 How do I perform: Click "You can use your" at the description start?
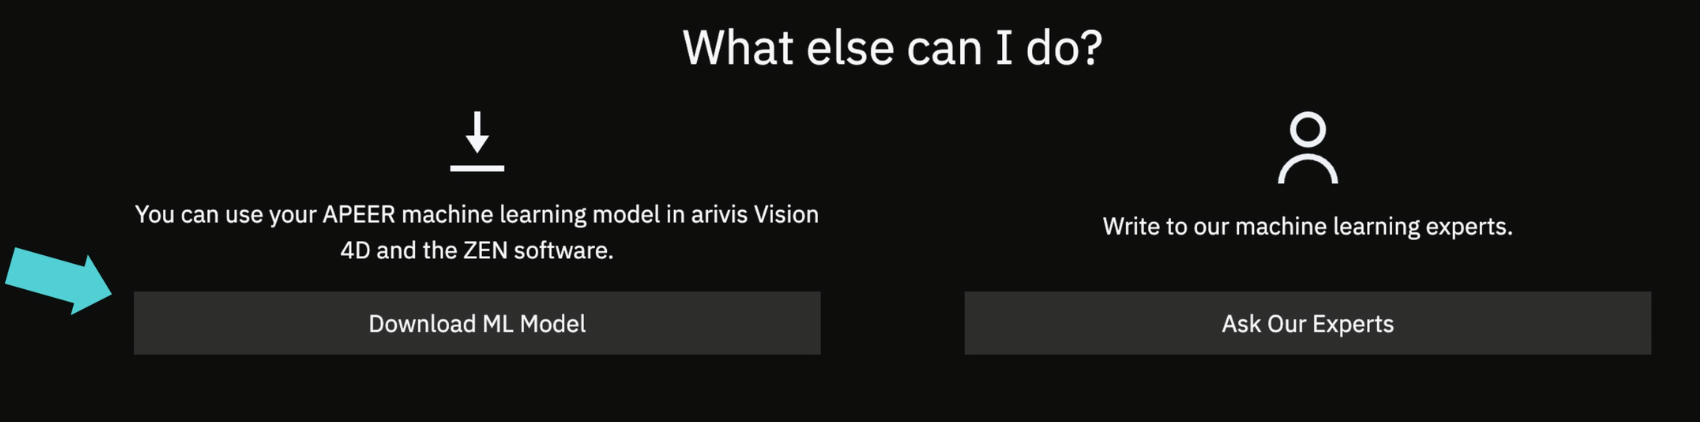coord(225,215)
